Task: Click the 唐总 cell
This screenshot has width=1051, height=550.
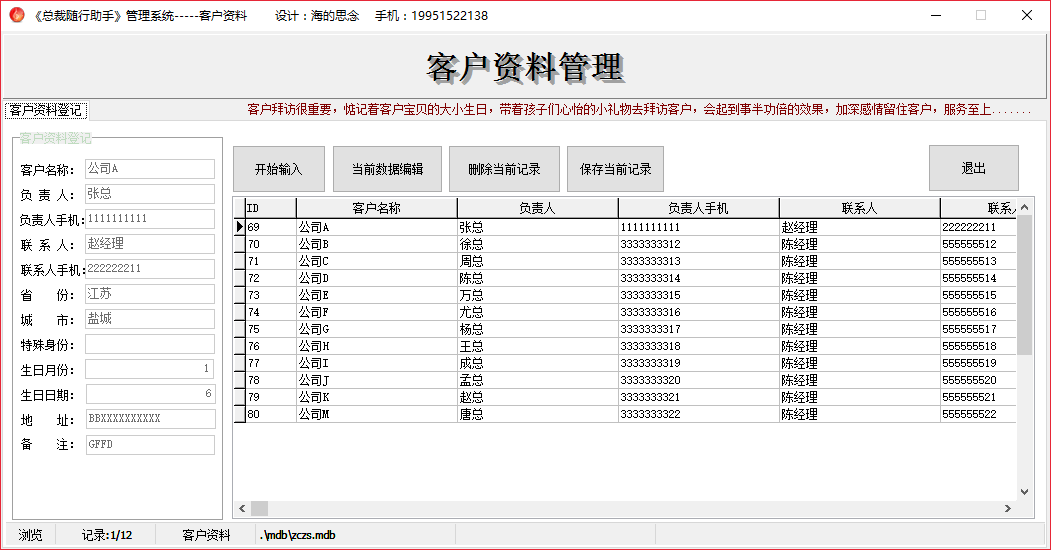Action: 538,414
